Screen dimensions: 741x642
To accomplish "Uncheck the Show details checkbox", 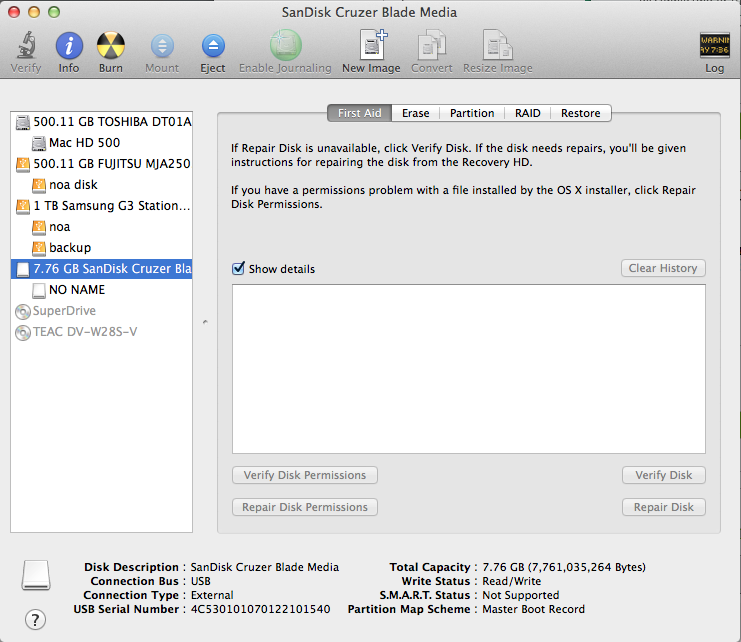I will [238, 268].
